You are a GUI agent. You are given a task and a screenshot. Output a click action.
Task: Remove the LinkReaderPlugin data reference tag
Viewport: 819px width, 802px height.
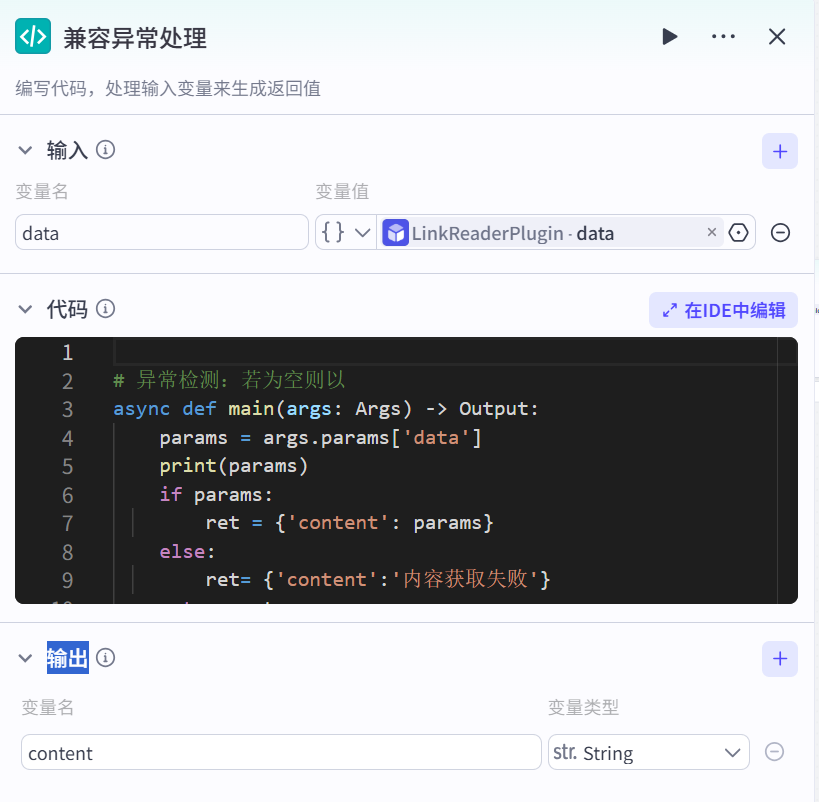coord(712,232)
